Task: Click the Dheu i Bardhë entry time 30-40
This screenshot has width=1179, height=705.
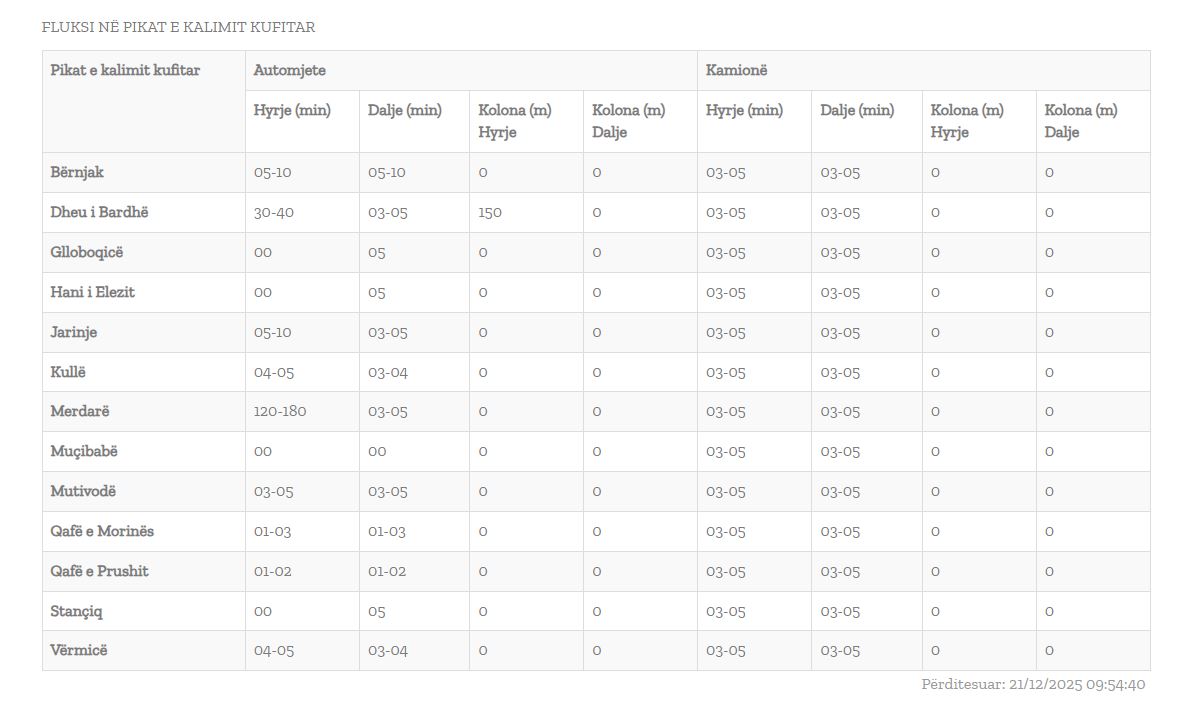Action: [274, 212]
